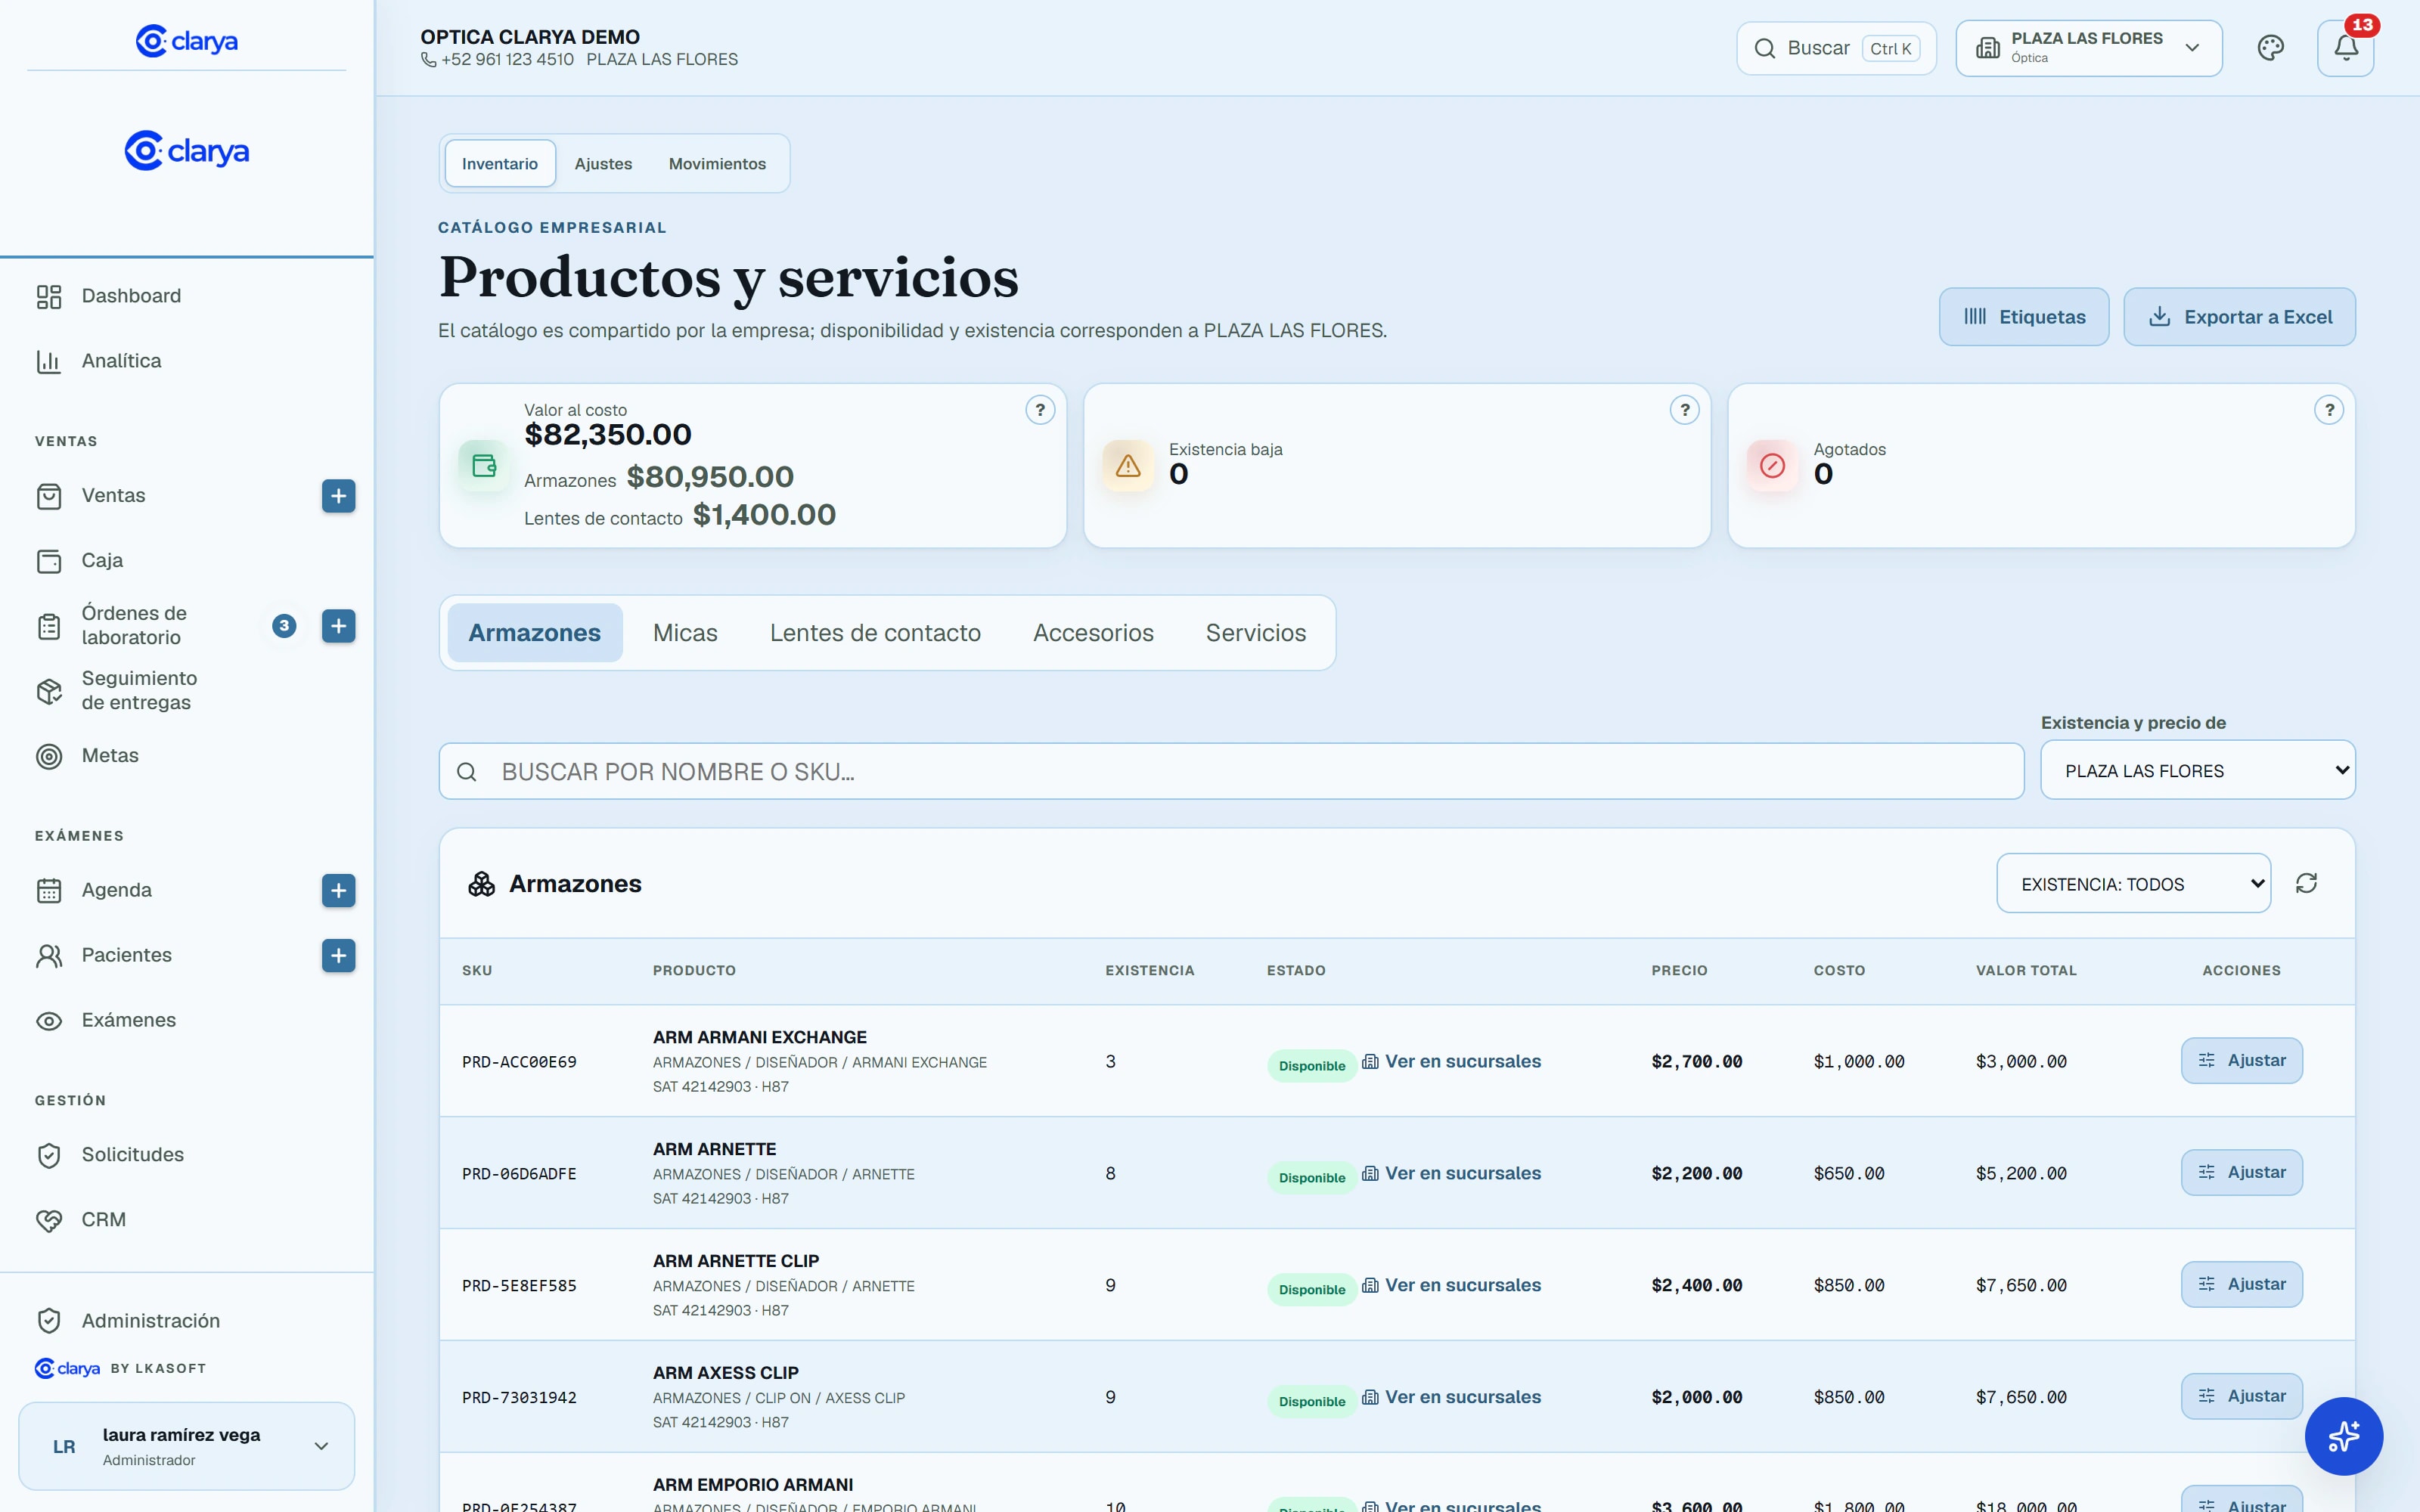This screenshot has height=1512, width=2420.
Task: Click the Analítica chart icon
Action: [x=49, y=361]
